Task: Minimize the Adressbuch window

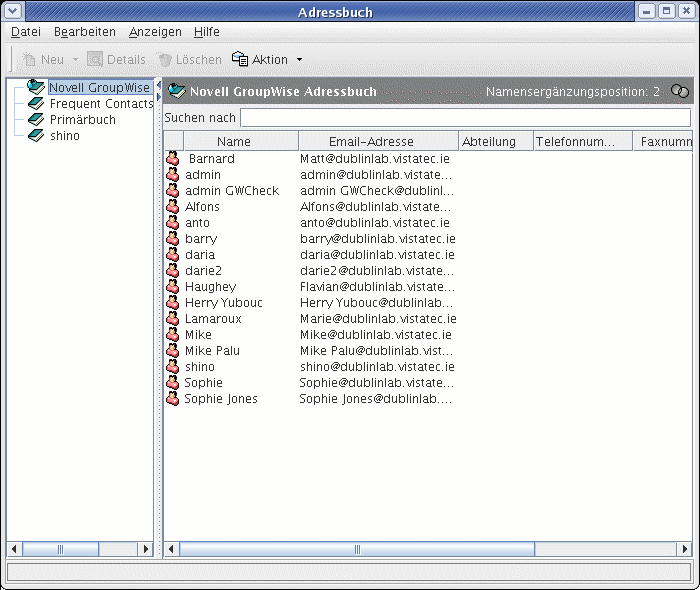Action: click(x=646, y=11)
